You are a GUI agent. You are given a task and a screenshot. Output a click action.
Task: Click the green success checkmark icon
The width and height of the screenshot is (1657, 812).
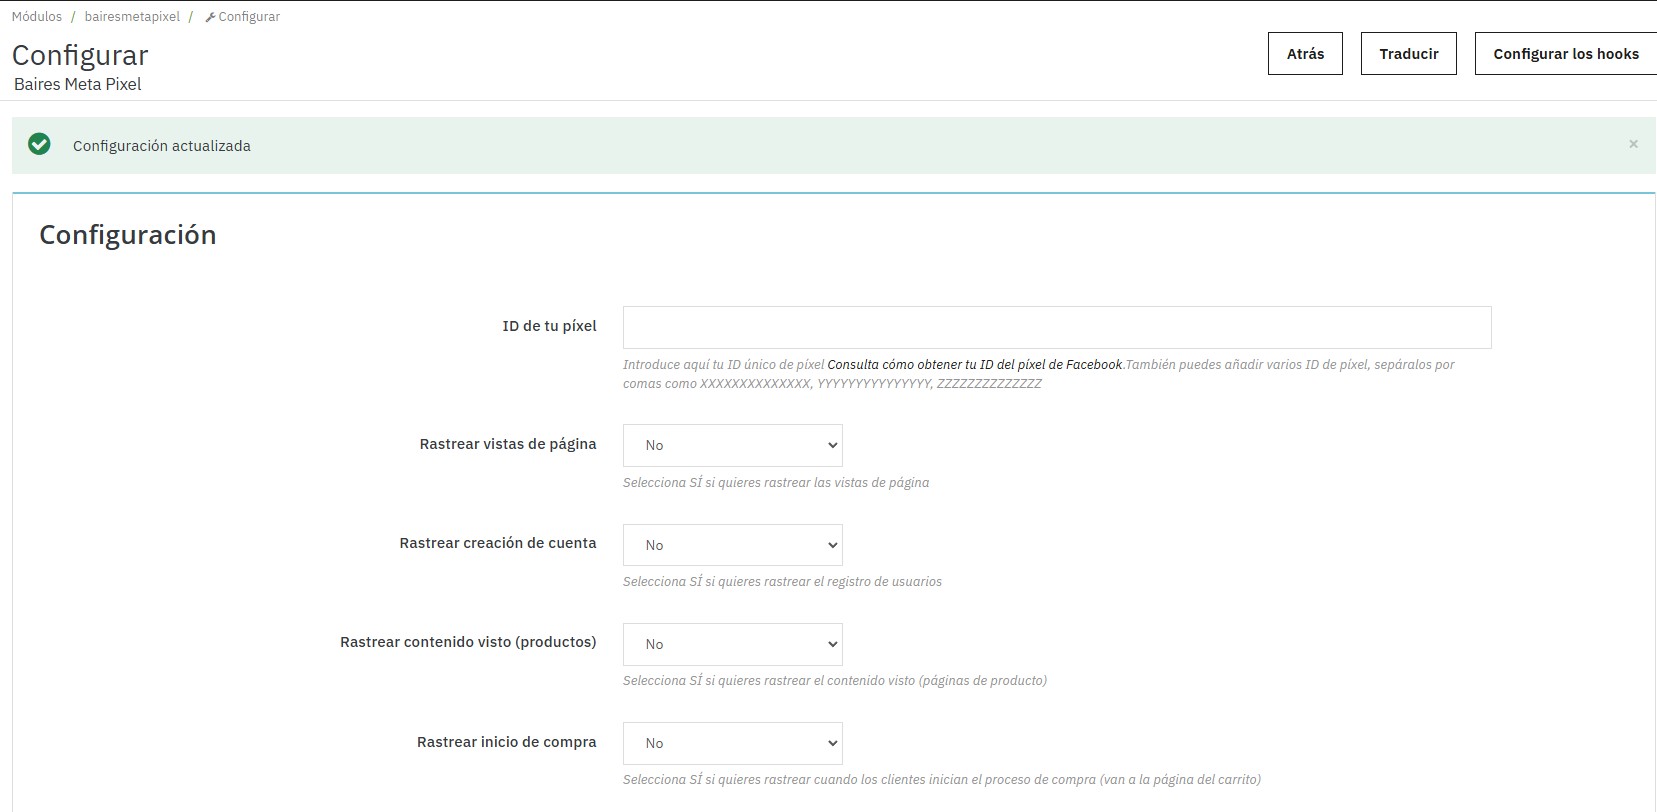click(39, 145)
